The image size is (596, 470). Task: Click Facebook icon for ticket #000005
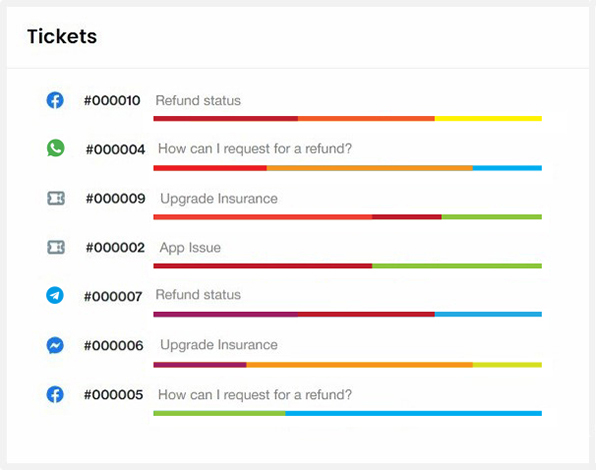(55, 394)
